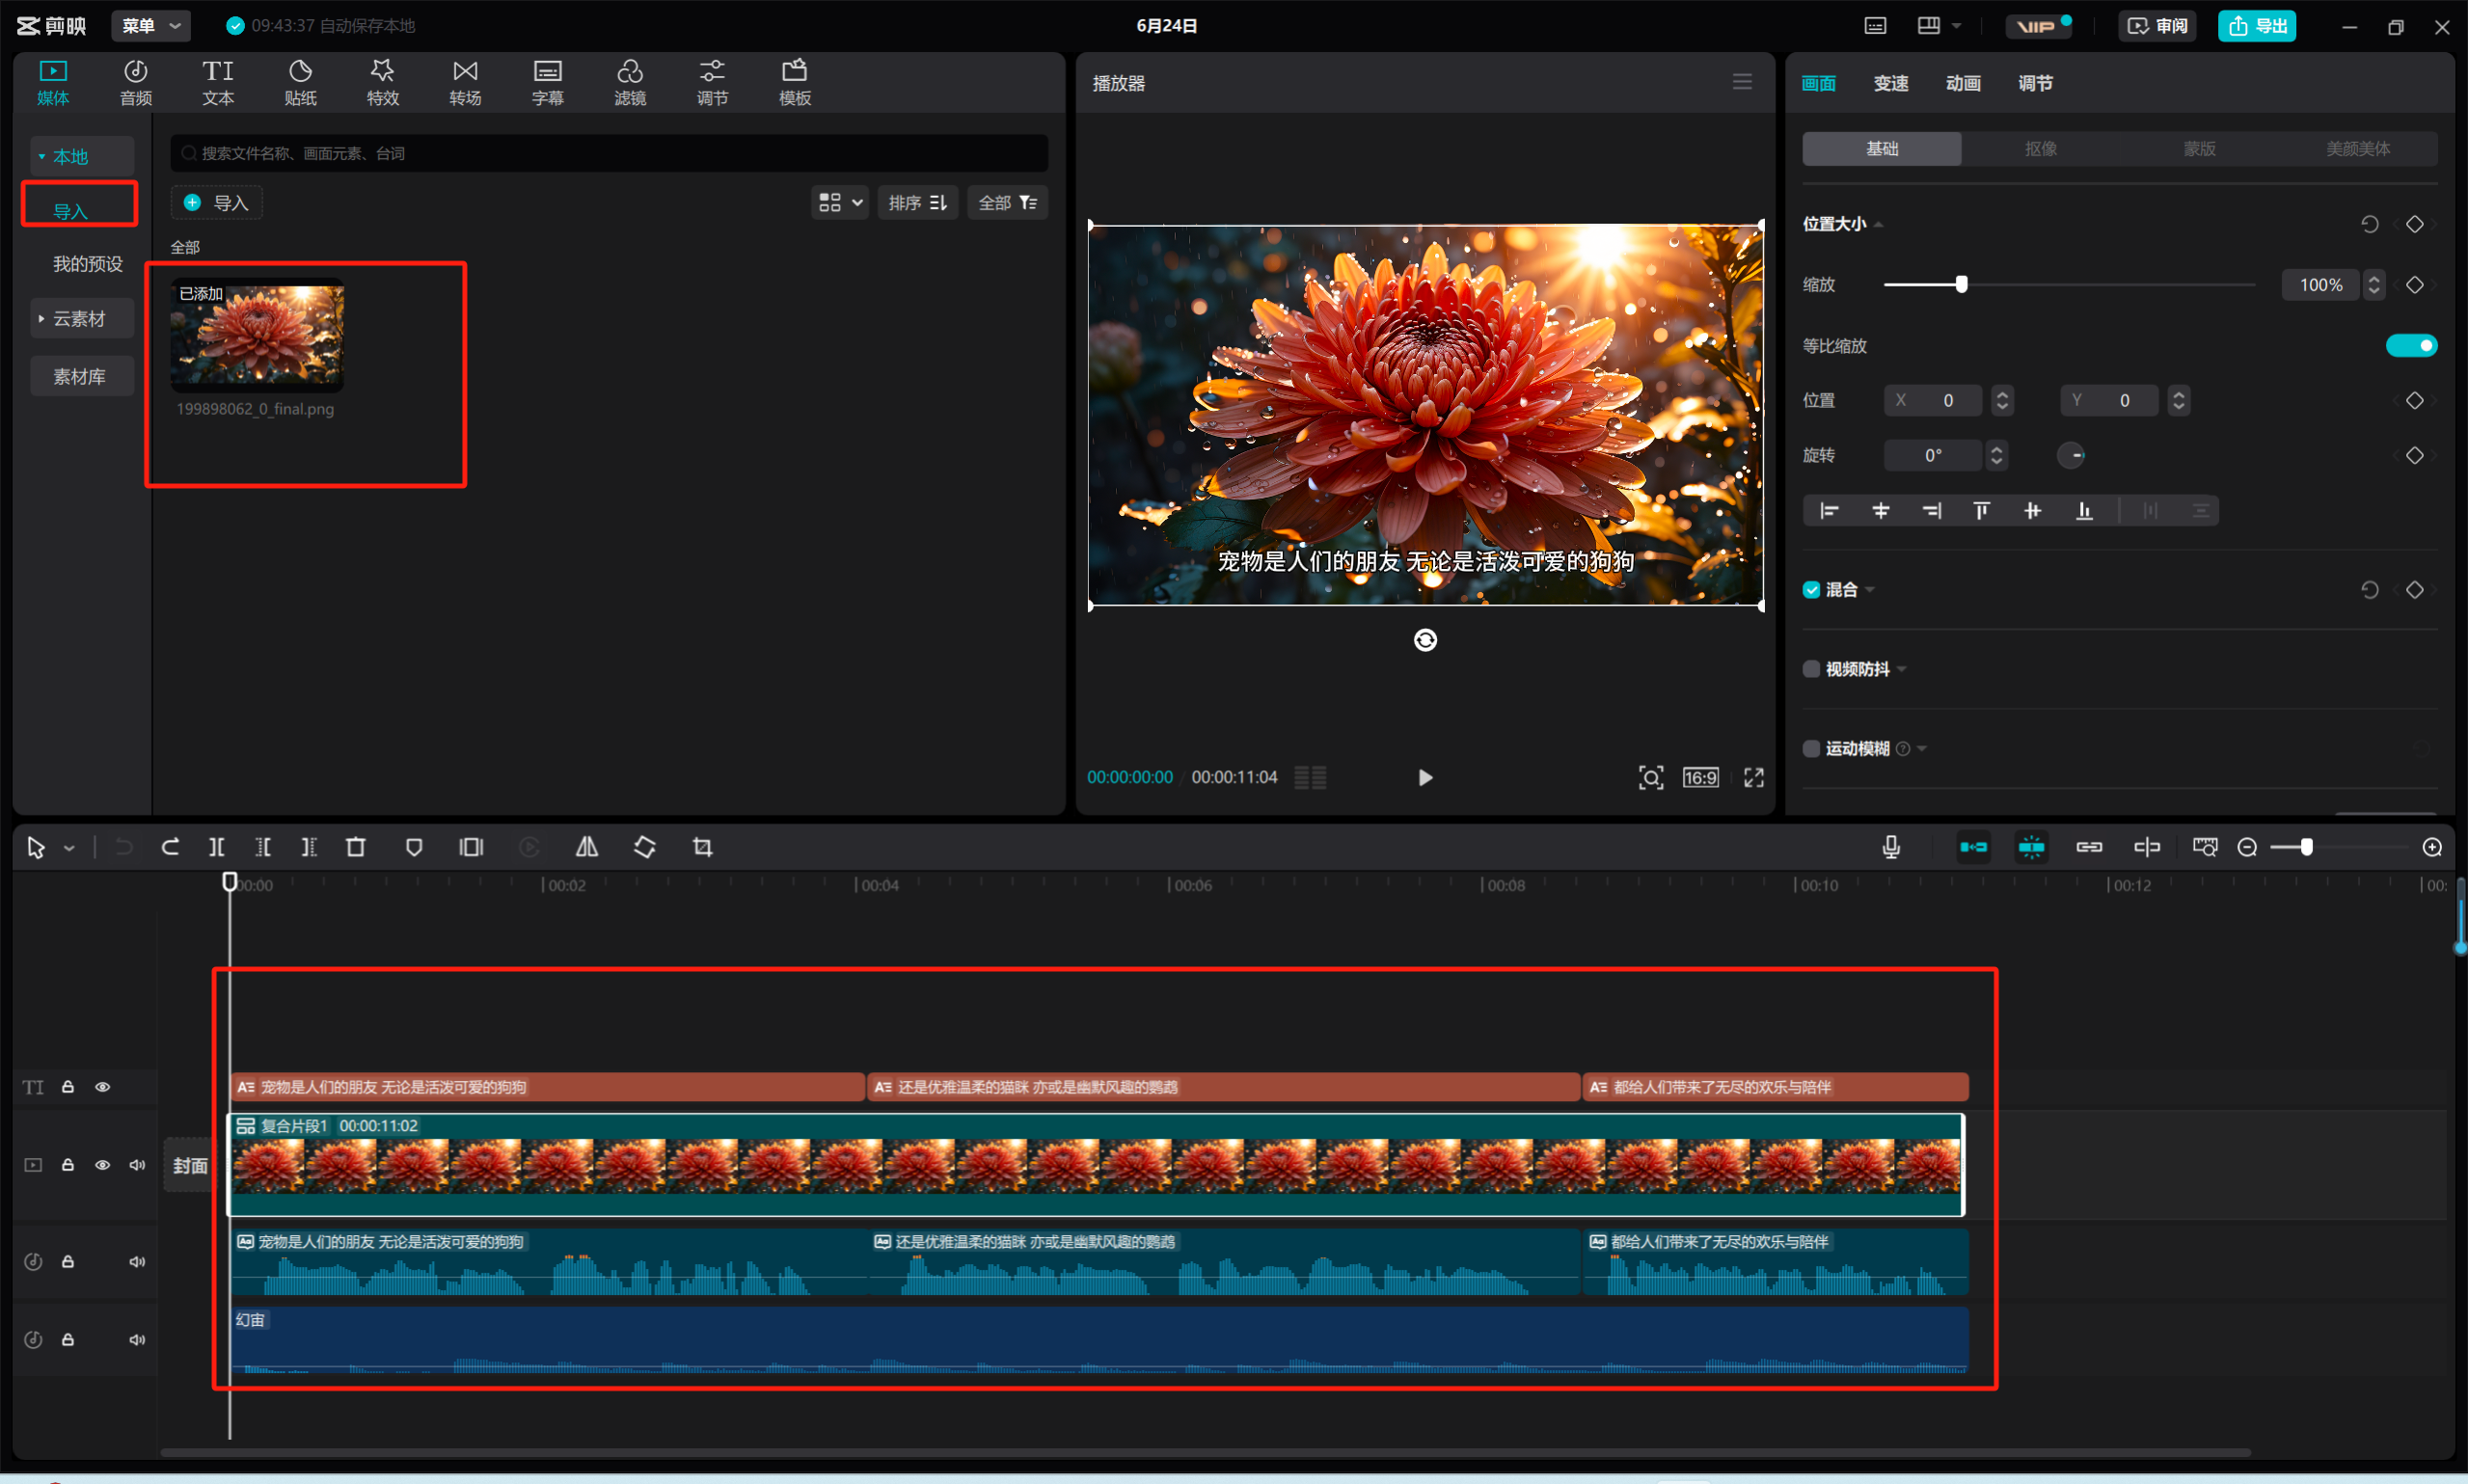Hide the text track with eye icon
This screenshot has width=2468, height=1484.
click(102, 1087)
